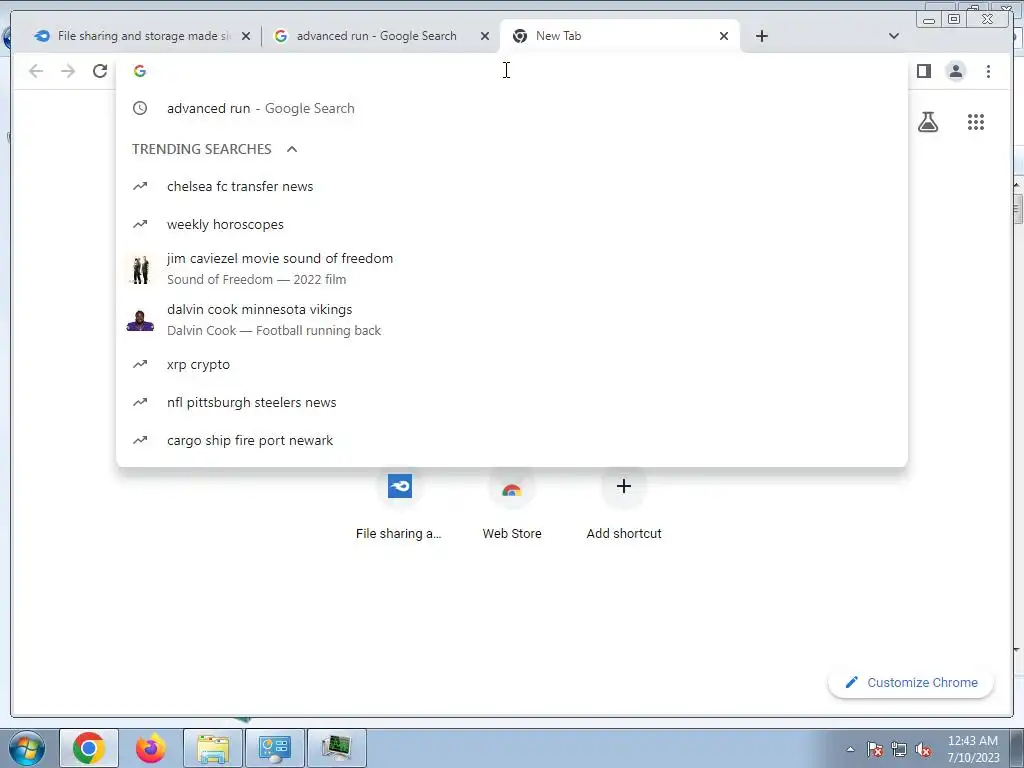Click the muted volume tray icon
Image resolution: width=1024 pixels, height=768 pixels.
pyautogui.click(x=923, y=750)
